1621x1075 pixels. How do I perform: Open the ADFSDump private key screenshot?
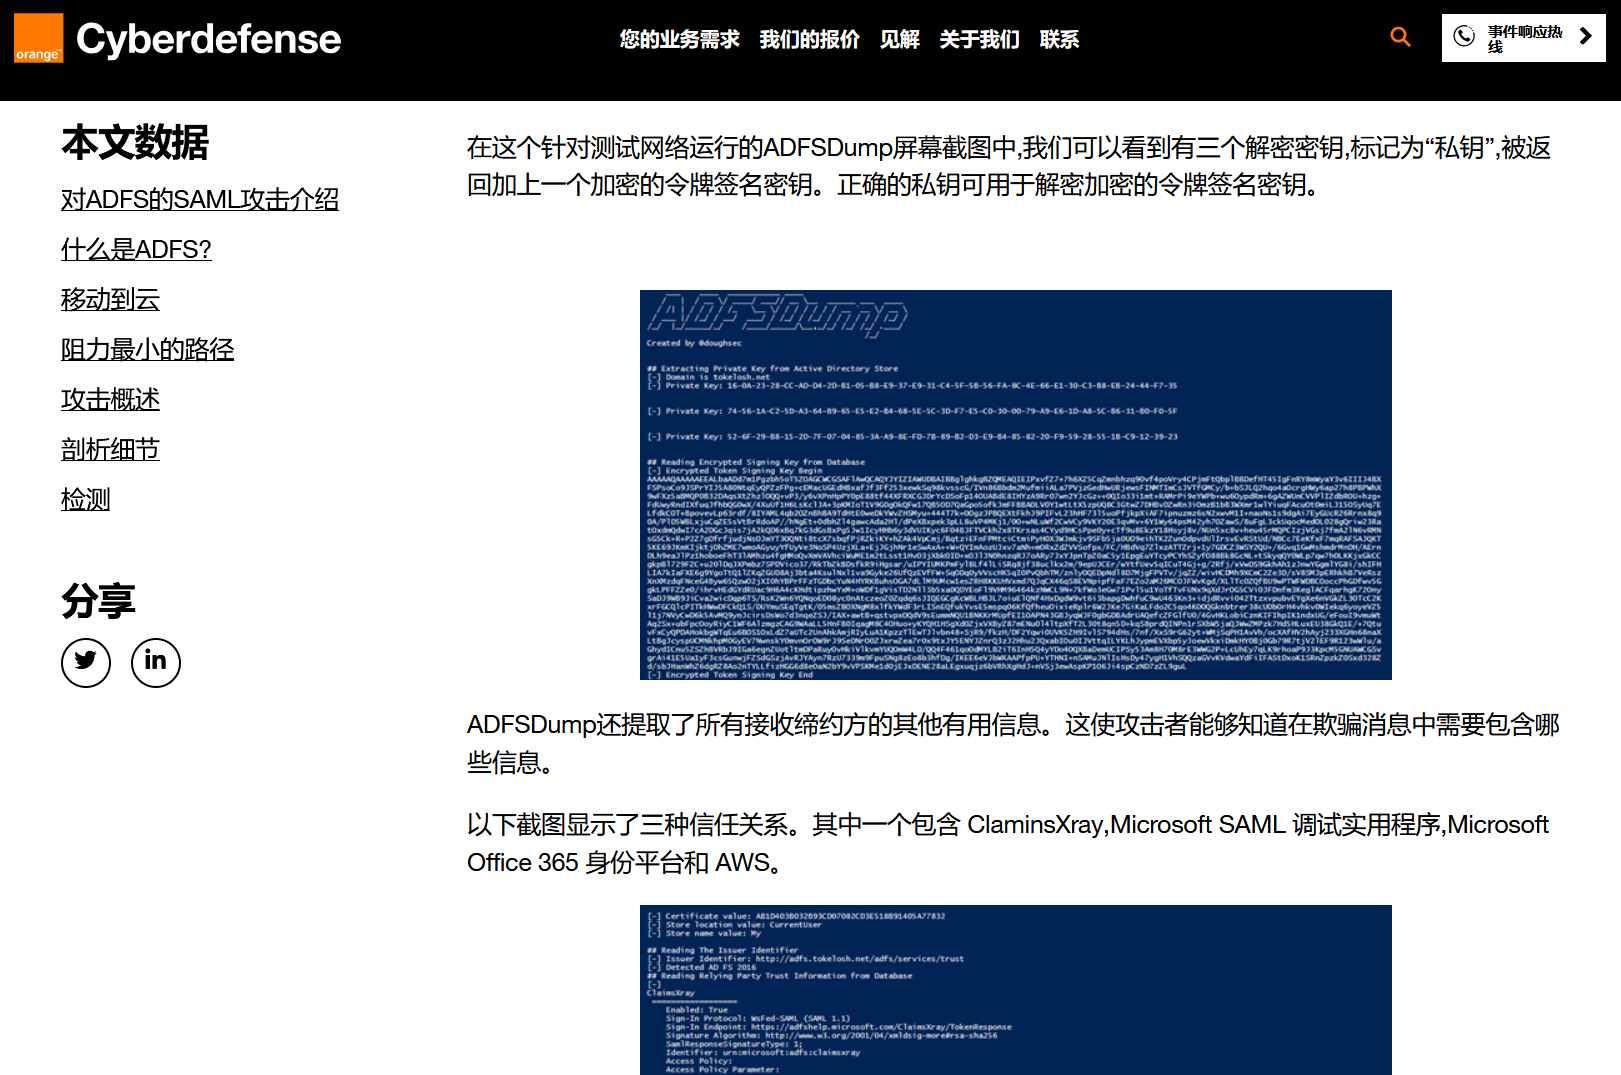pos(1015,485)
